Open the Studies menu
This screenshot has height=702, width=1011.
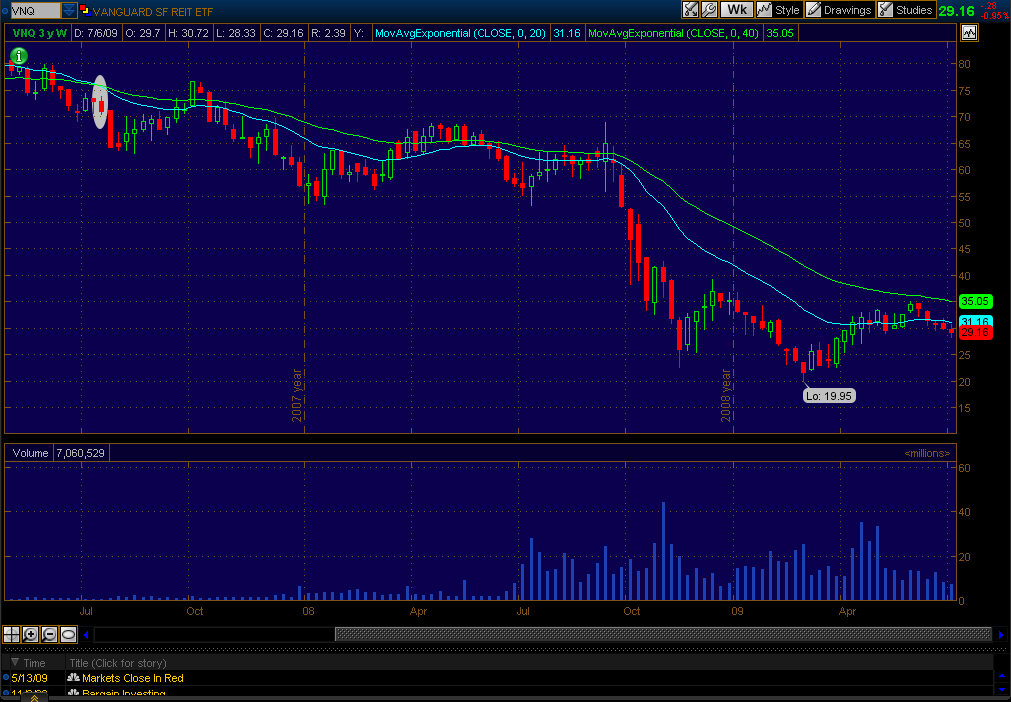coord(906,10)
